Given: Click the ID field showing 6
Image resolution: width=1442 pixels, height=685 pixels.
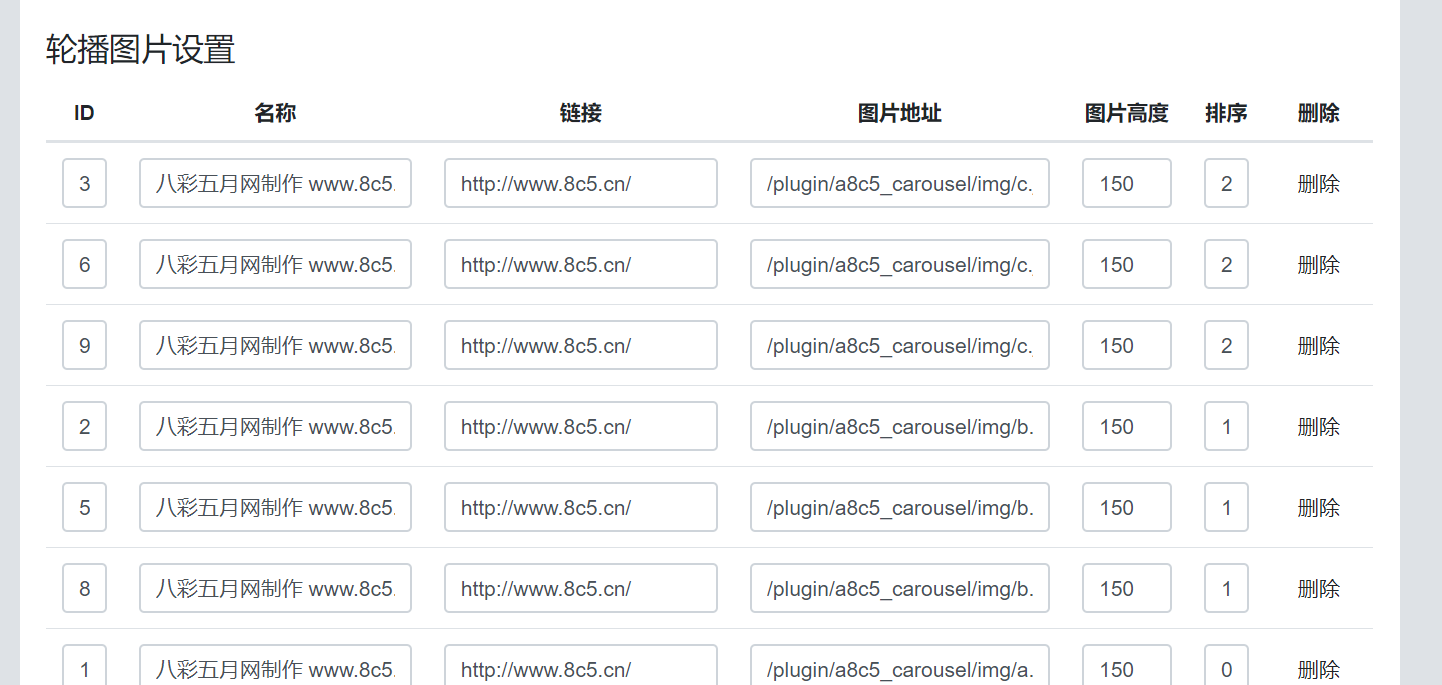Looking at the screenshot, I should [x=84, y=264].
